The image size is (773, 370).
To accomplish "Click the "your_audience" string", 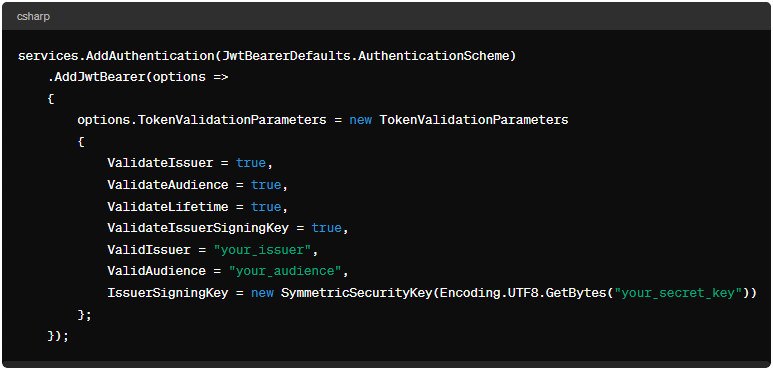I will [x=284, y=271].
